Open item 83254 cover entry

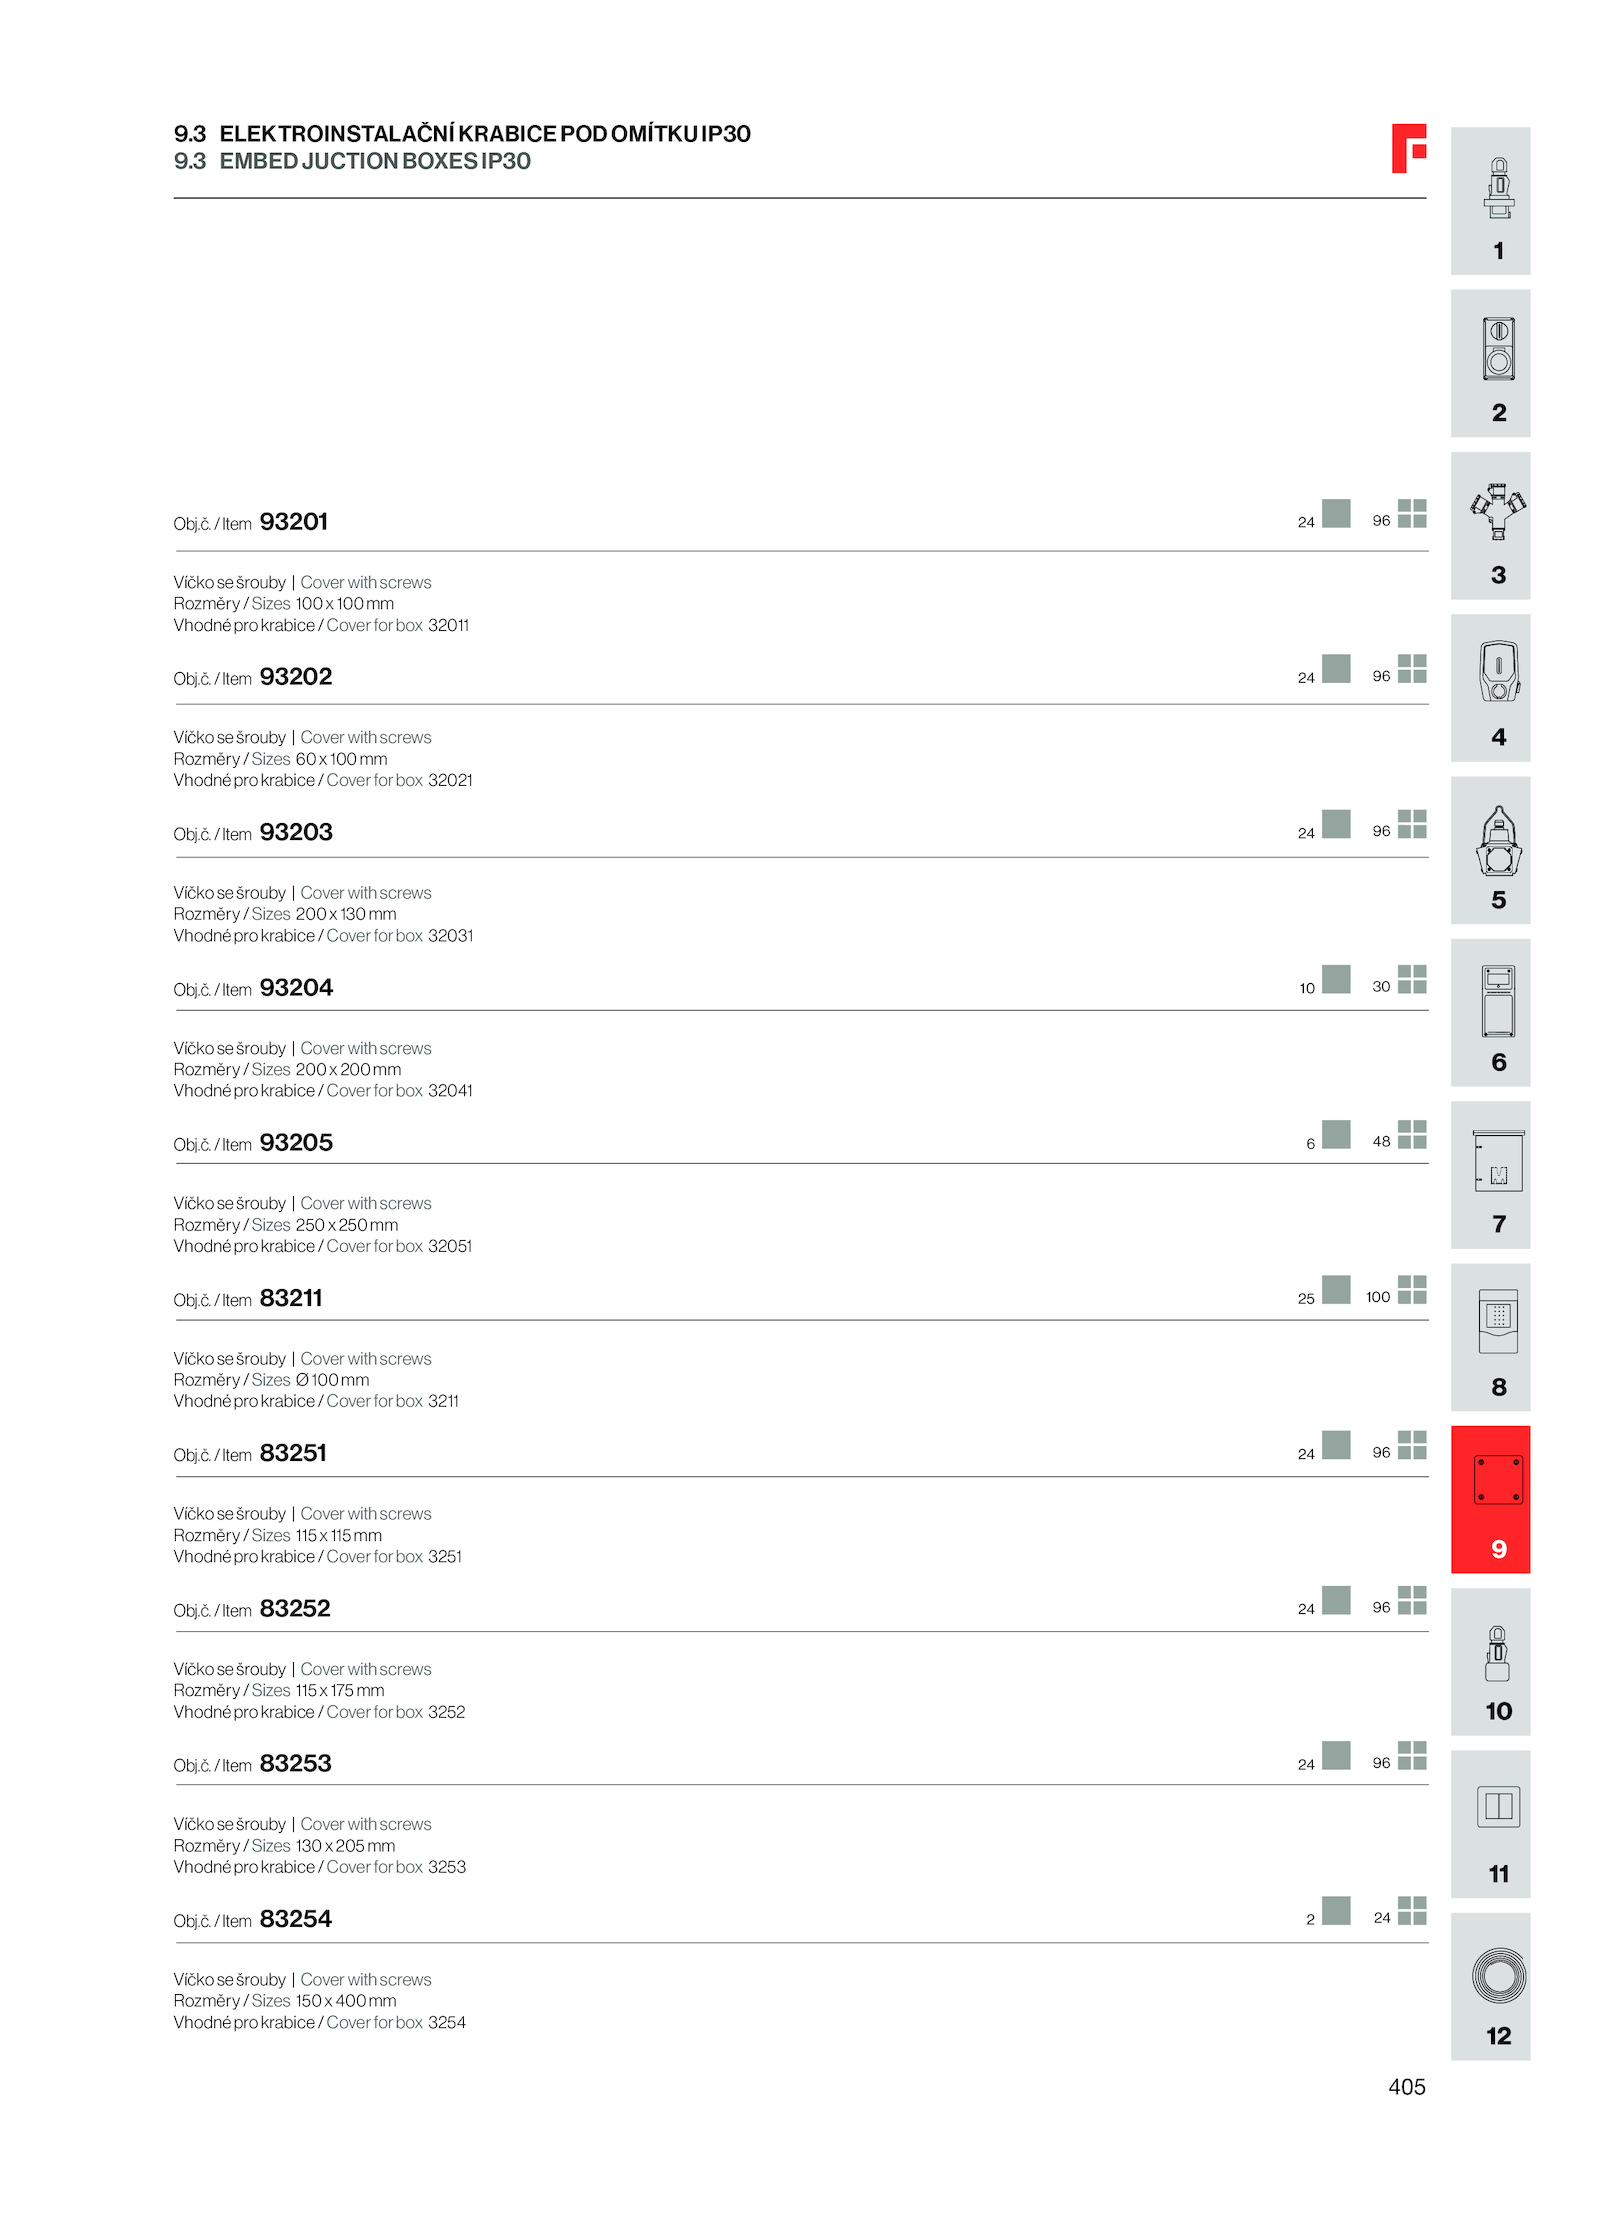pos(295,1919)
